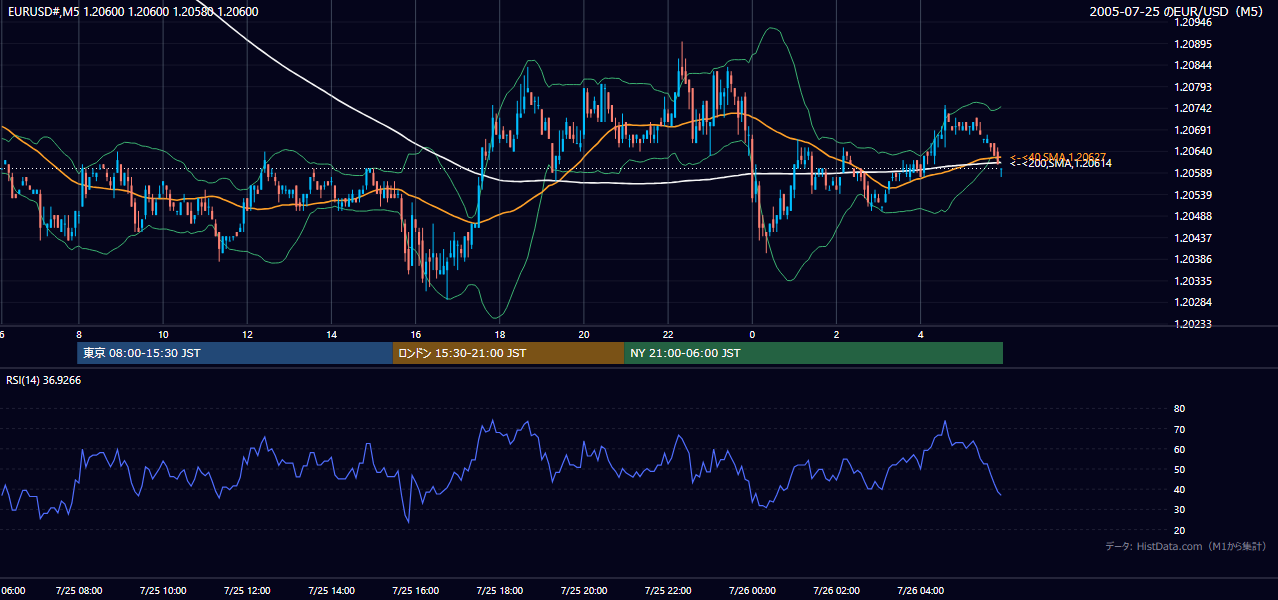Click RSI scale level 80
The height and width of the screenshot is (600, 1278).
[1180, 409]
